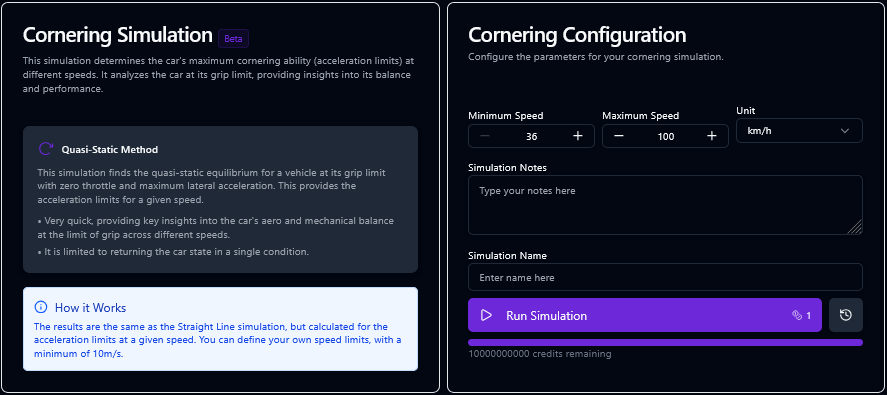Click the Maximum Speed value 100
Viewport: 887px width, 395px height.
[x=666, y=136]
